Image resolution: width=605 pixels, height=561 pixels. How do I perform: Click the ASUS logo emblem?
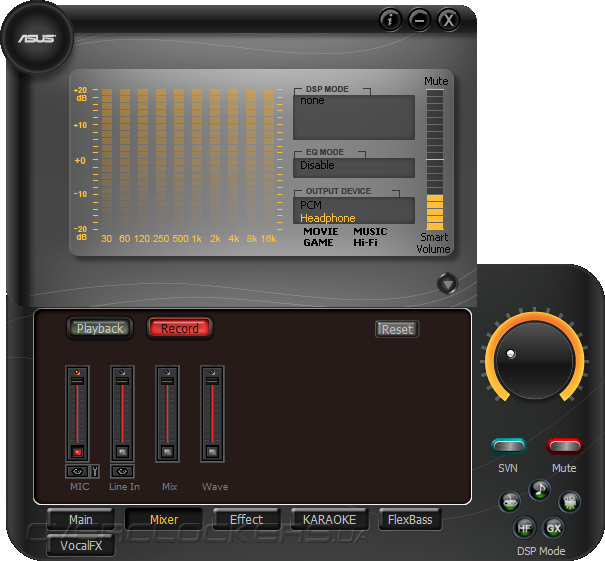[37, 38]
